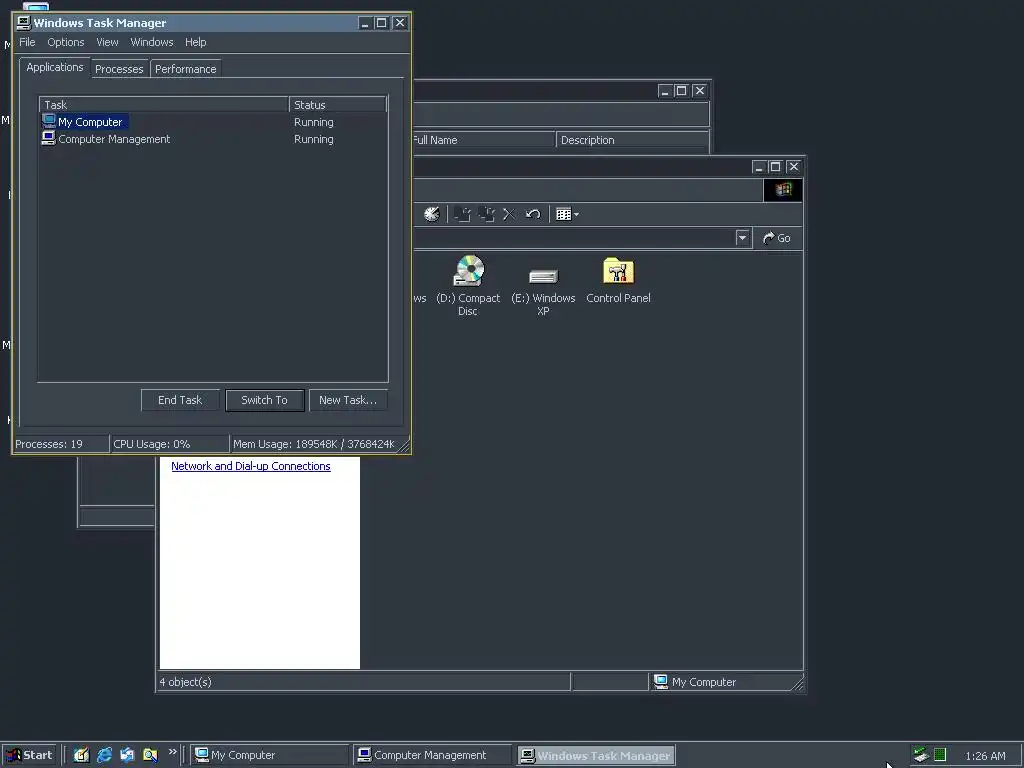
Task: Open the View menu in Task Manager
Action: pyautogui.click(x=108, y=42)
